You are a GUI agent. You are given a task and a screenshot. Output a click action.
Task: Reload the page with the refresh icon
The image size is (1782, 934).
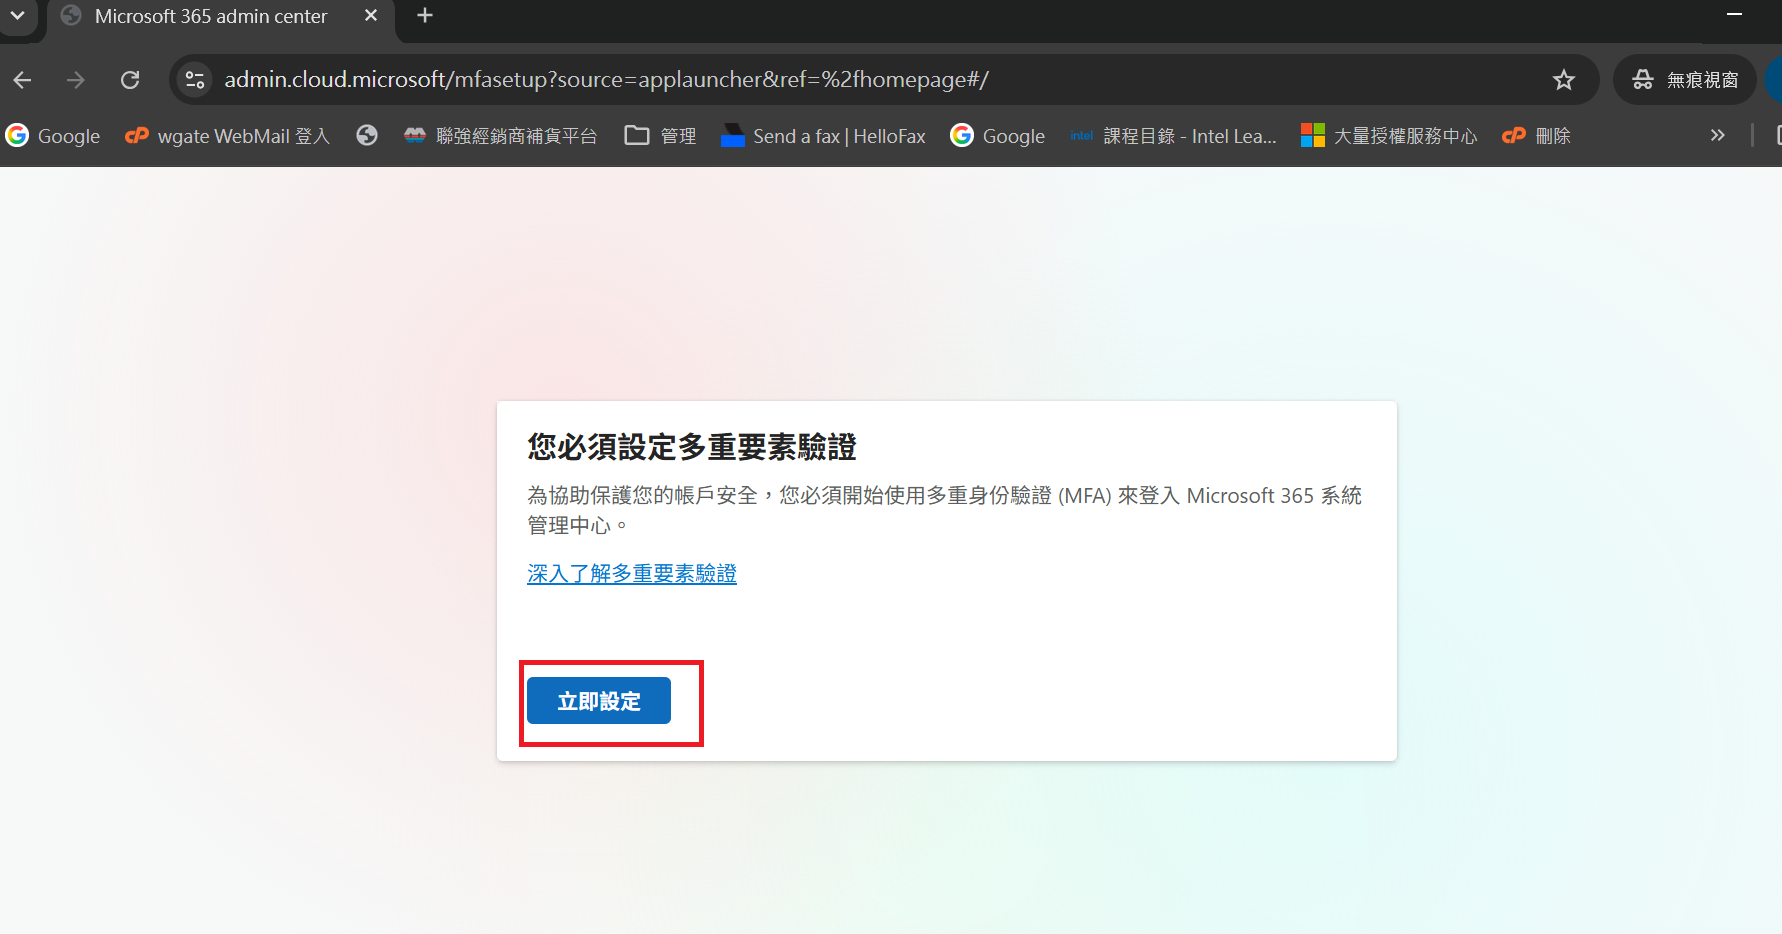[x=130, y=80]
